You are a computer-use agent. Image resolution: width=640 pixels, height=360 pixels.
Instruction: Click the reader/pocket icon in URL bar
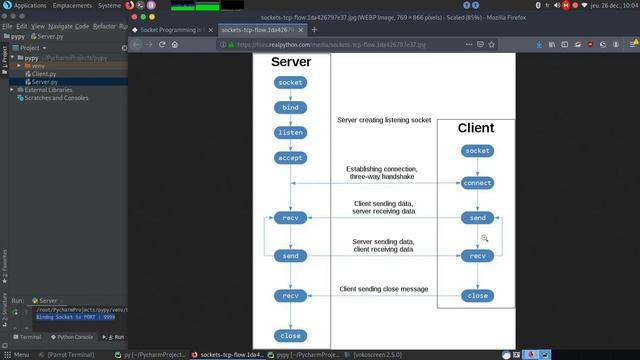[480, 44]
